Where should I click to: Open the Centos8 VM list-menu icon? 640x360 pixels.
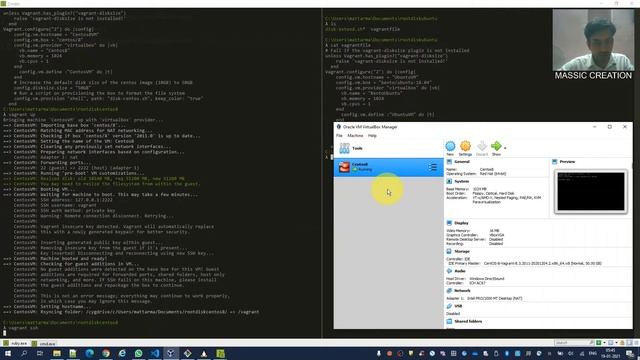(x=432, y=167)
